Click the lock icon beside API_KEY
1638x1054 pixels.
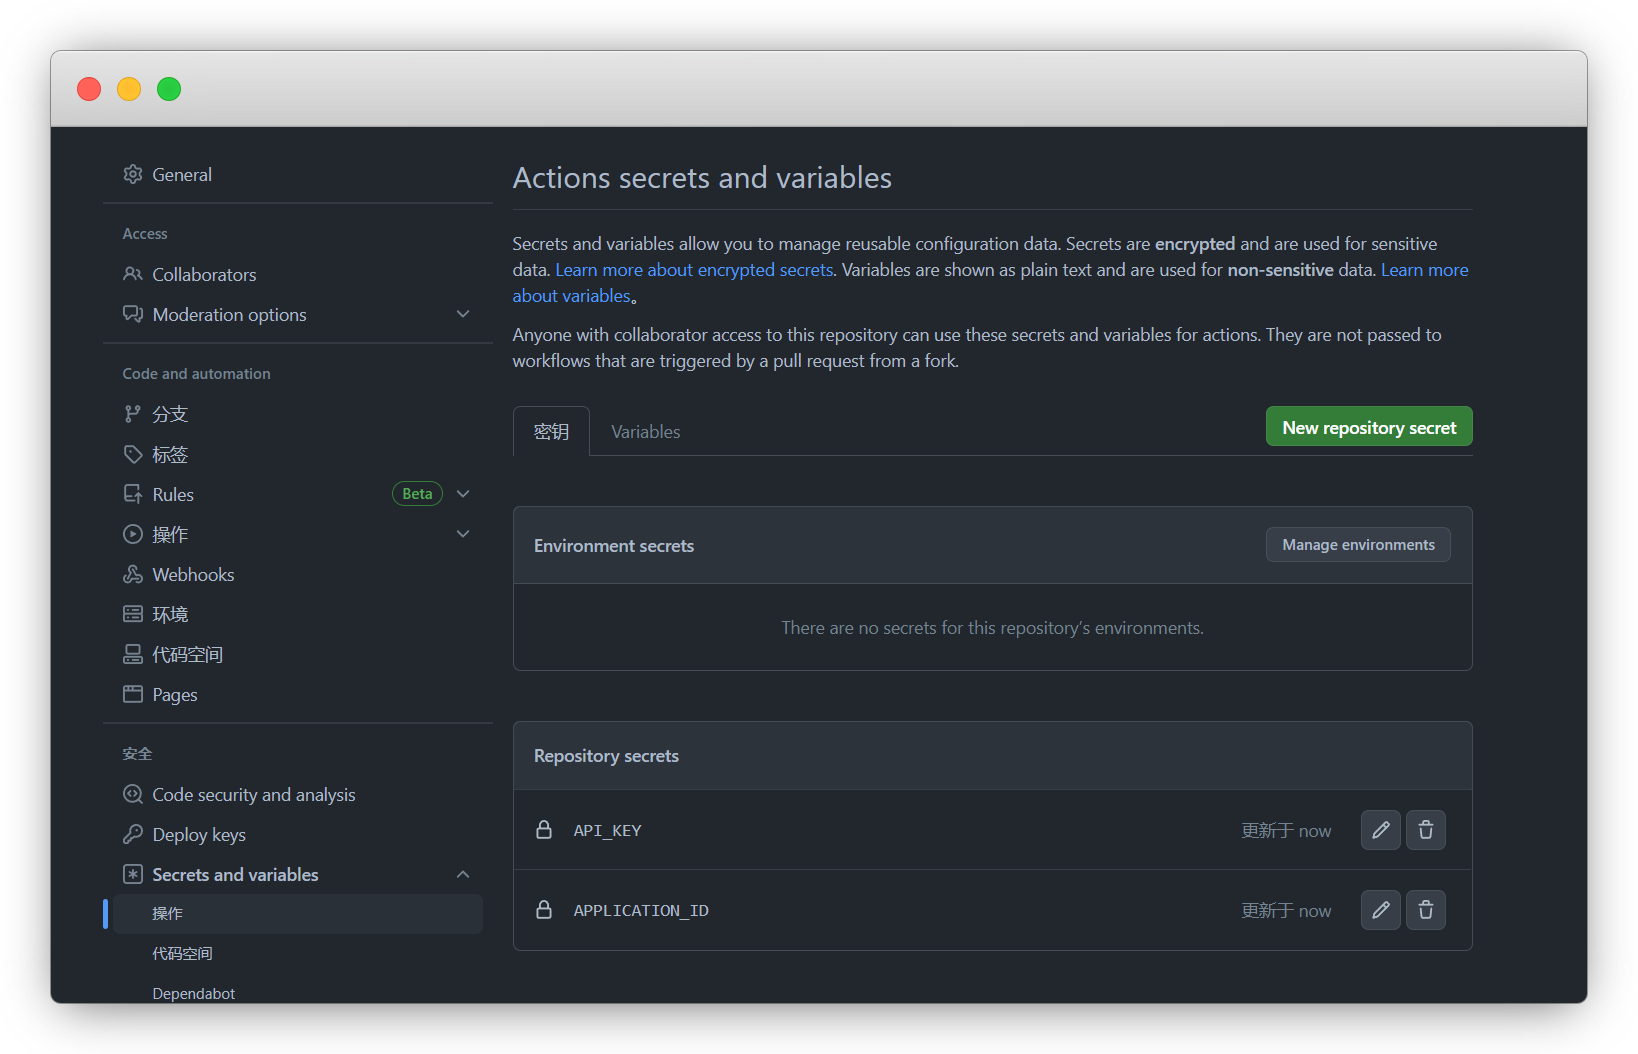click(x=544, y=830)
